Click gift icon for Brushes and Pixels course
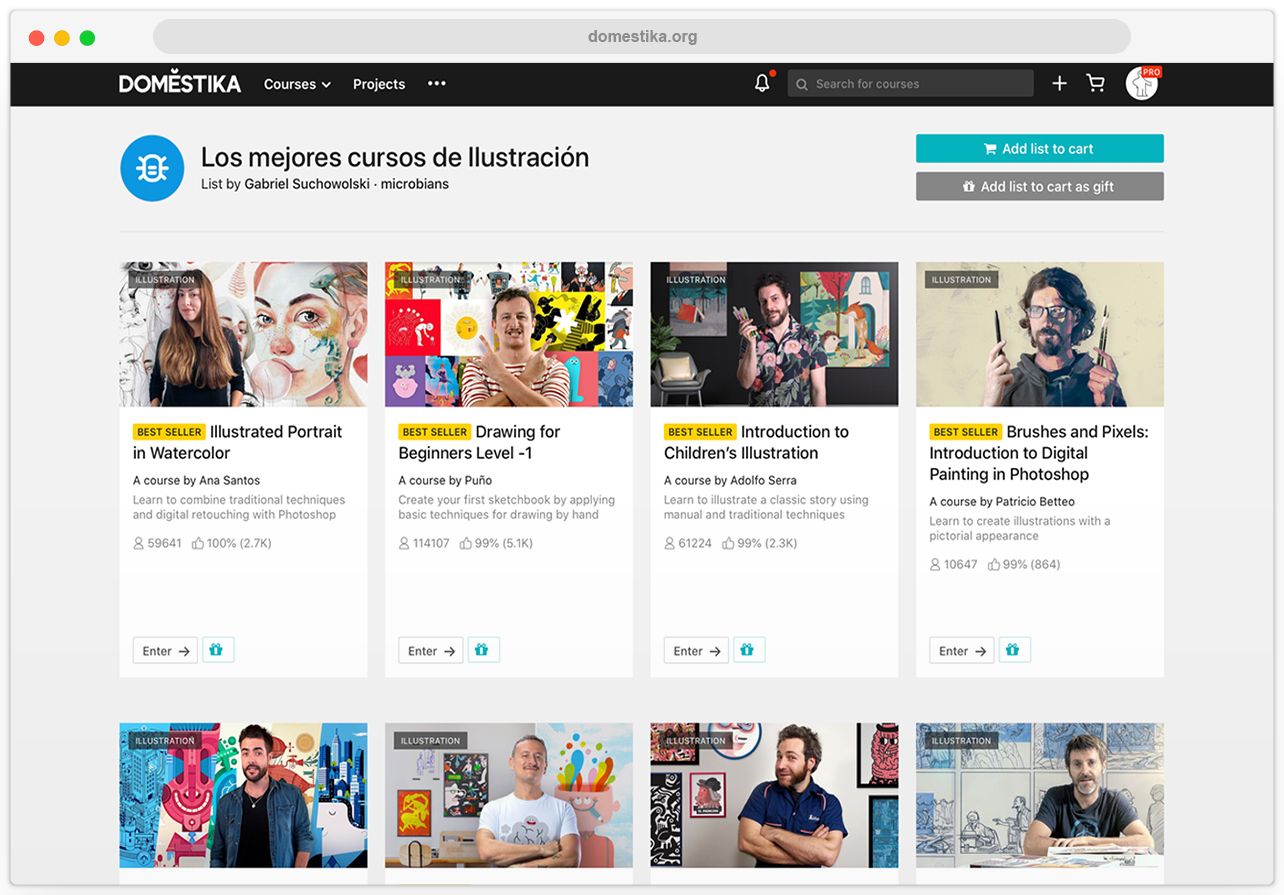The width and height of the screenshot is (1284, 895). [x=1013, y=650]
